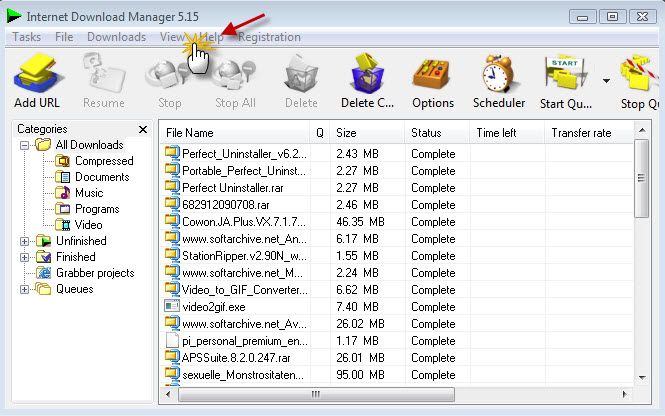
Task: Click the horizontal scrollbar left arrow
Action: (168, 394)
